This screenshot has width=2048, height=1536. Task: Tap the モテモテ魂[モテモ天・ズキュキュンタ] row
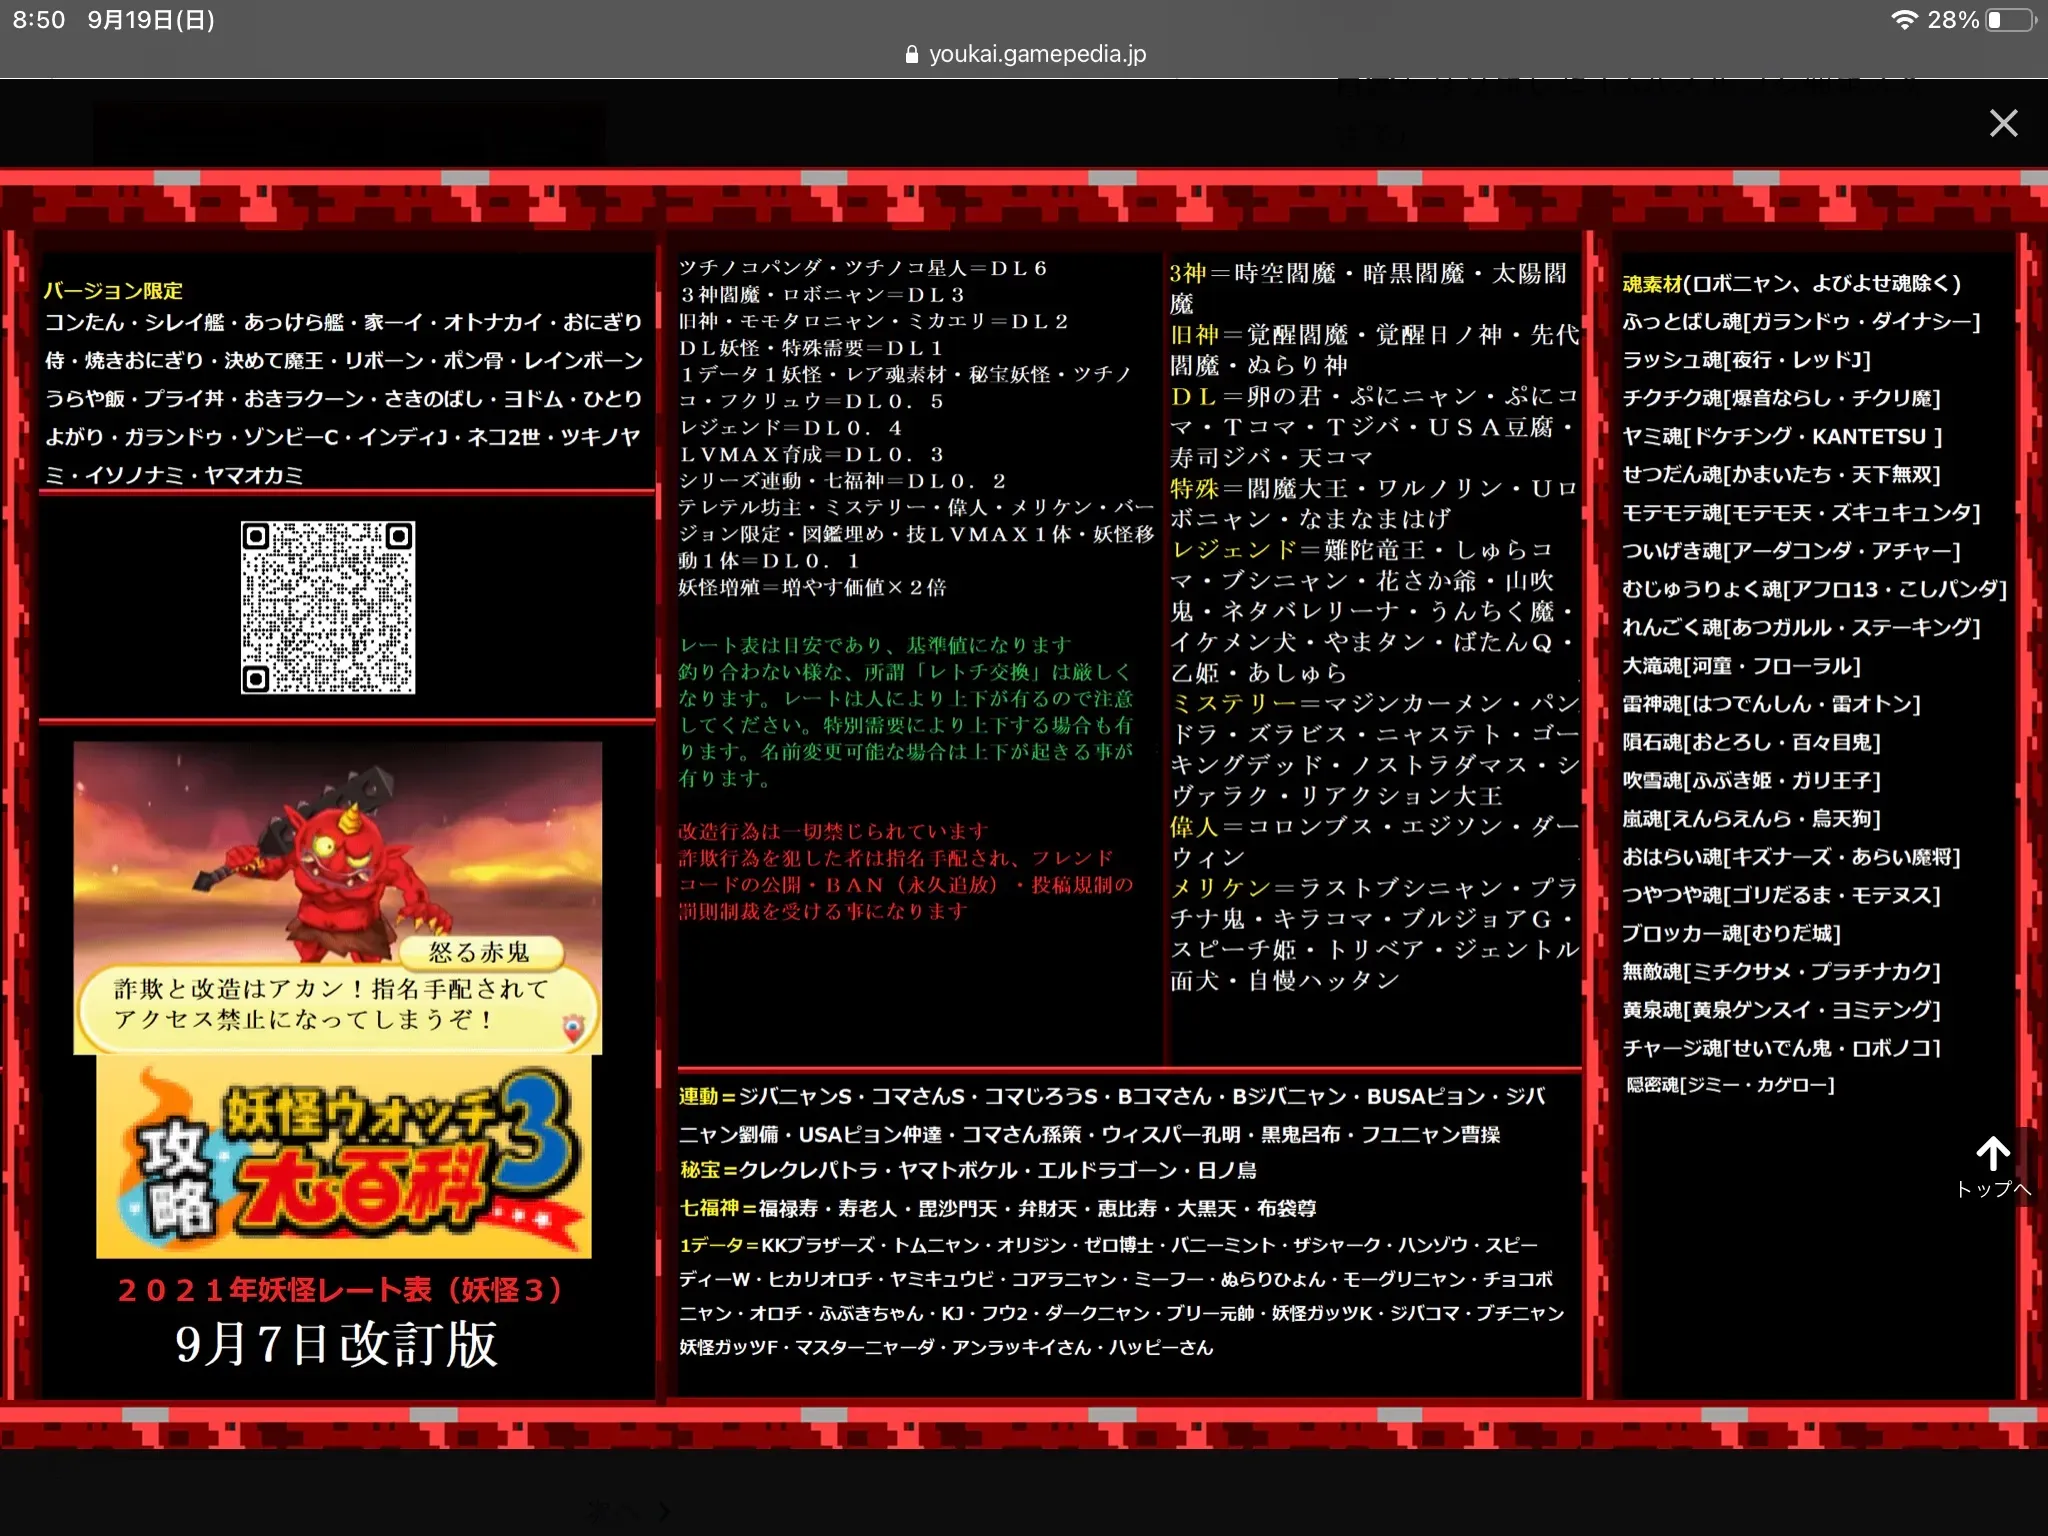tap(1801, 513)
